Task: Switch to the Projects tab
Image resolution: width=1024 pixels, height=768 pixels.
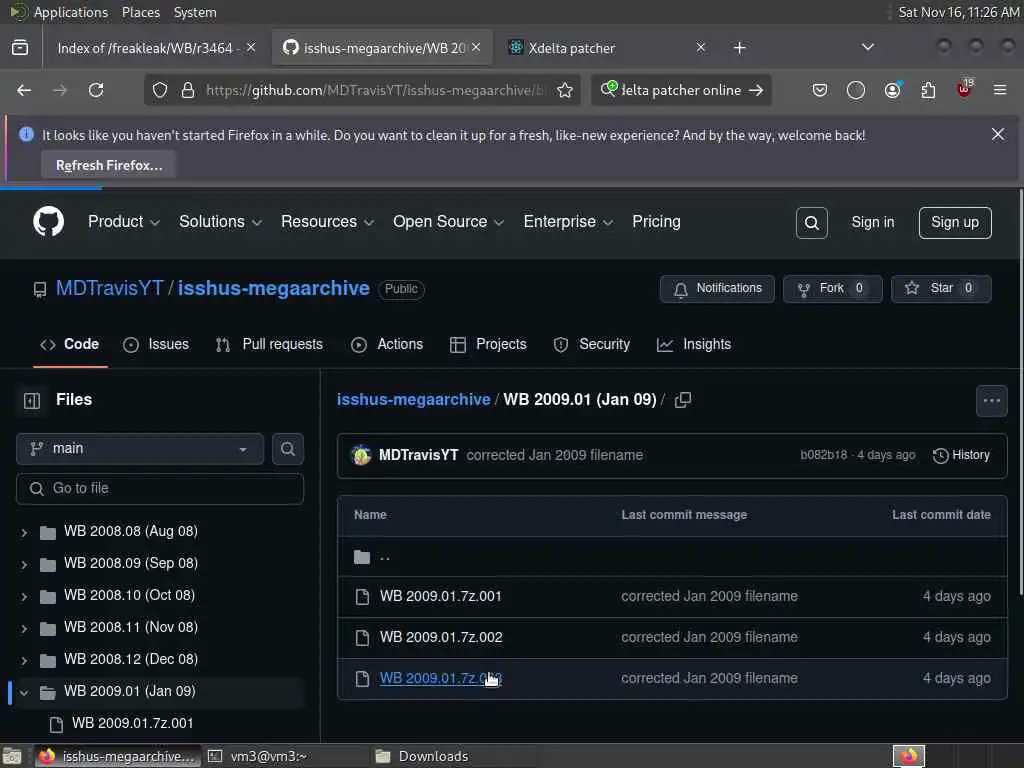Action: (x=488, y=344)
